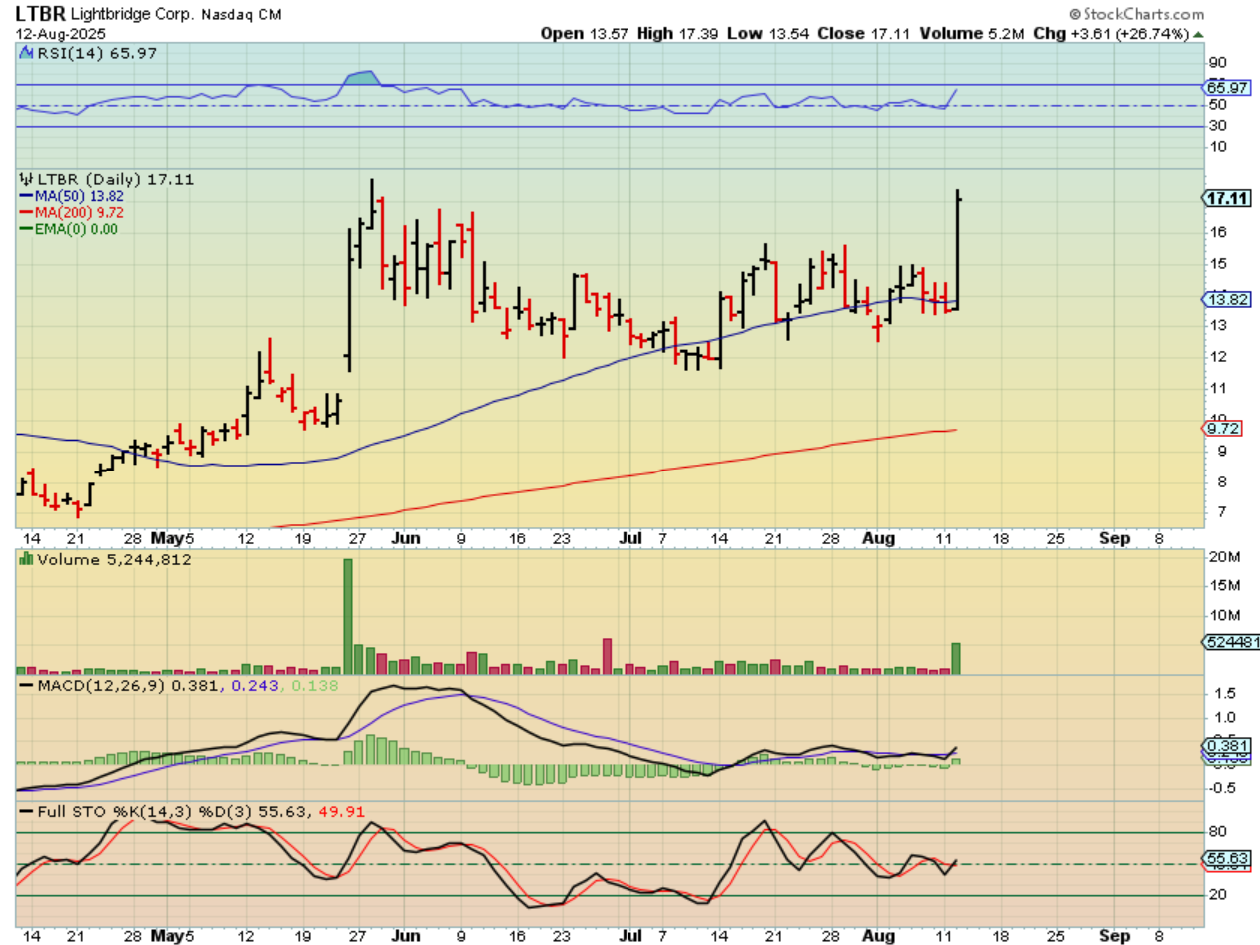
Task: Click the High 17.39 value
Action: click(678, 34)
